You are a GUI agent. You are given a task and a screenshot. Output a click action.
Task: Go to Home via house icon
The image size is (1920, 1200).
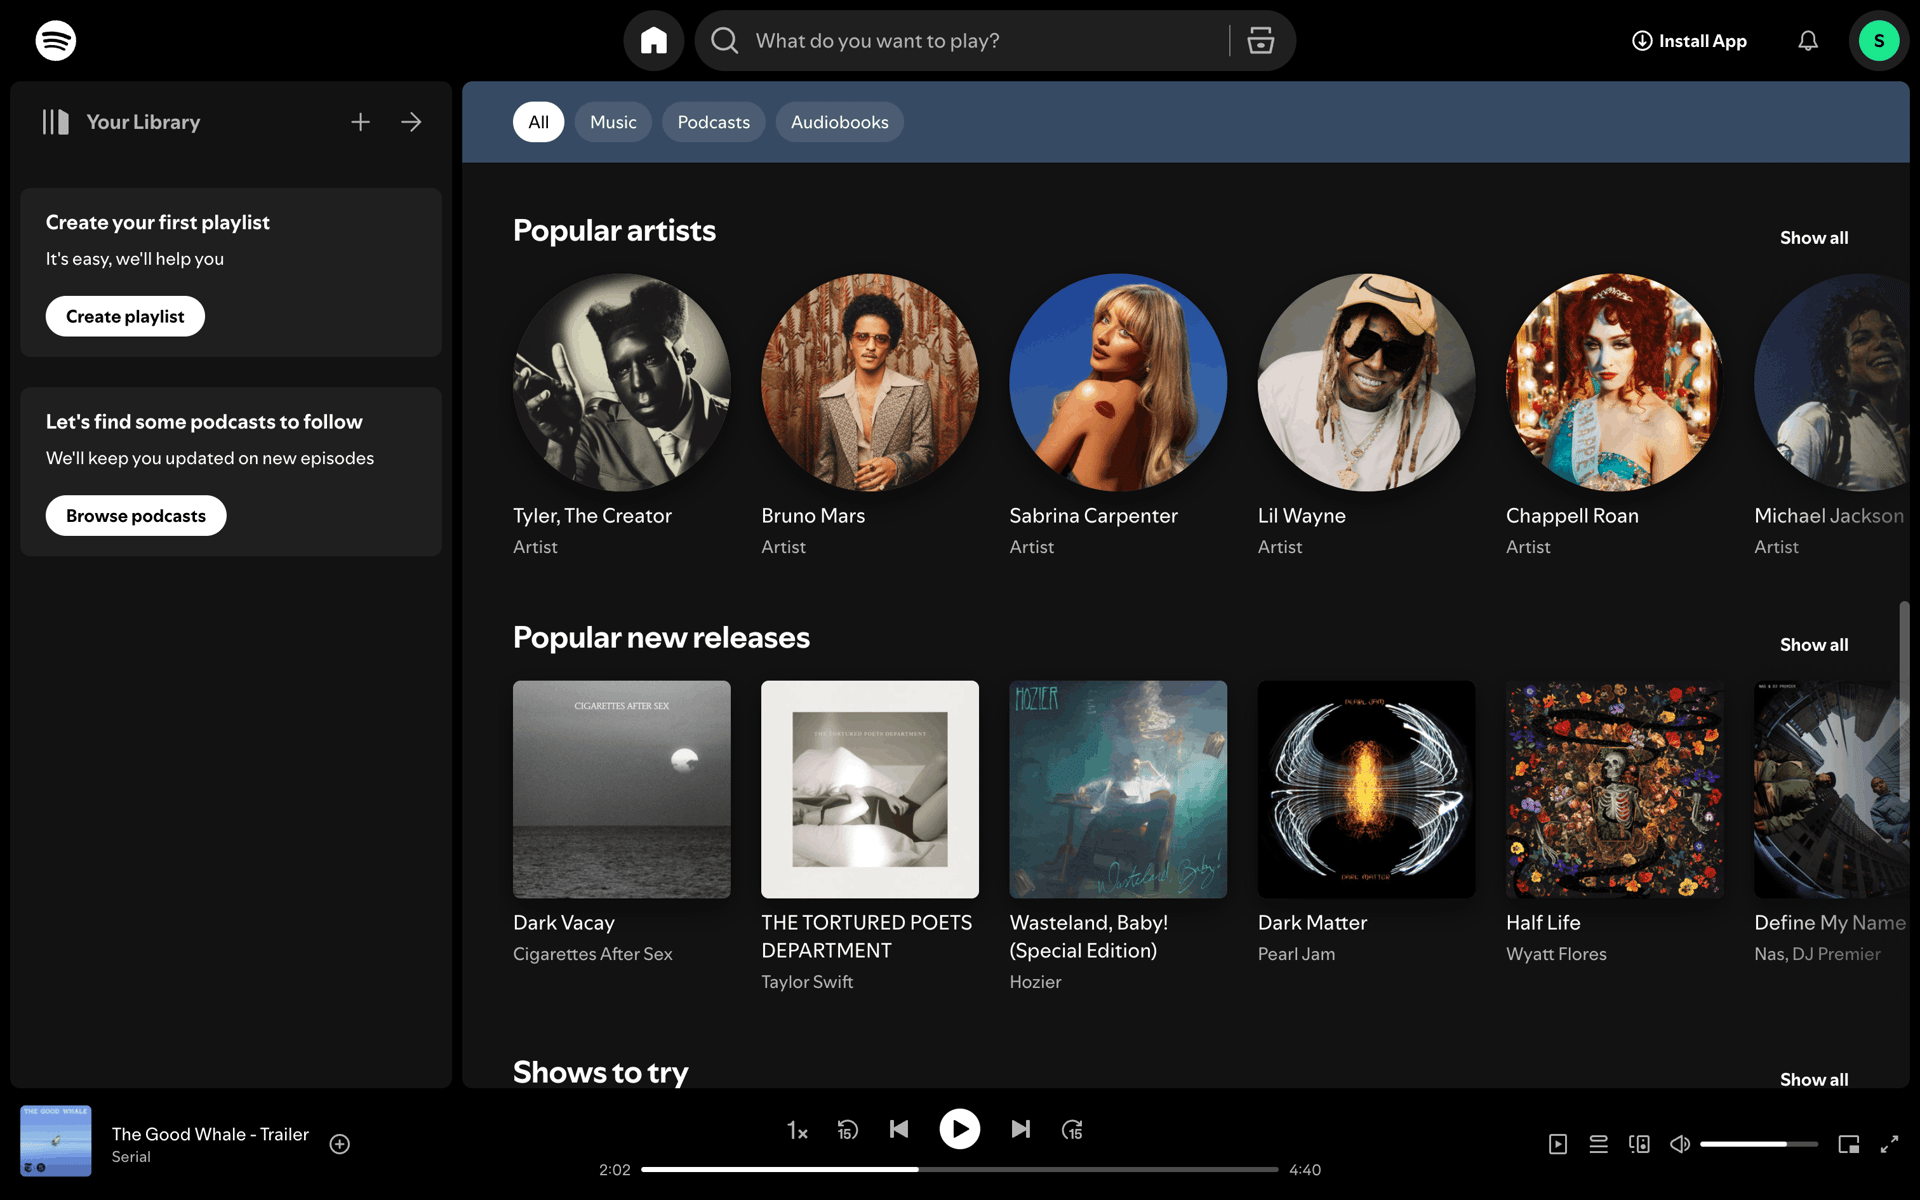coord(654,41)
